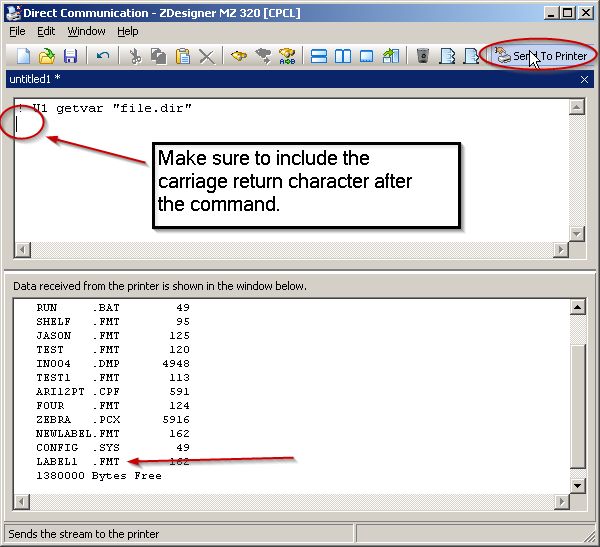Undo the last edit in toolbar
Screen dimensions: 600x547
(x=103, y=56)
